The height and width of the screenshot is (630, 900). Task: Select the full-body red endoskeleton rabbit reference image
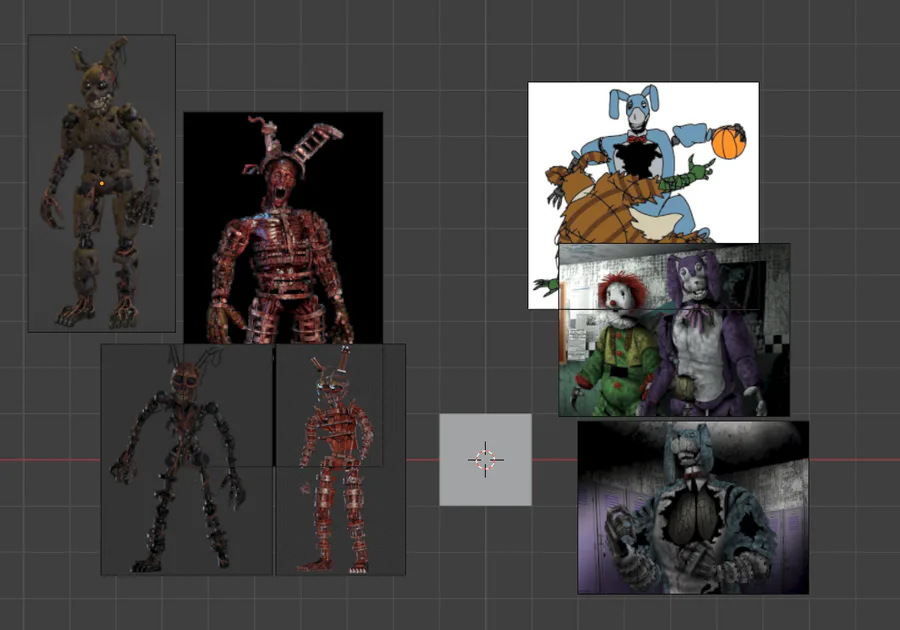pyautogui.click(x=340, y=459)
